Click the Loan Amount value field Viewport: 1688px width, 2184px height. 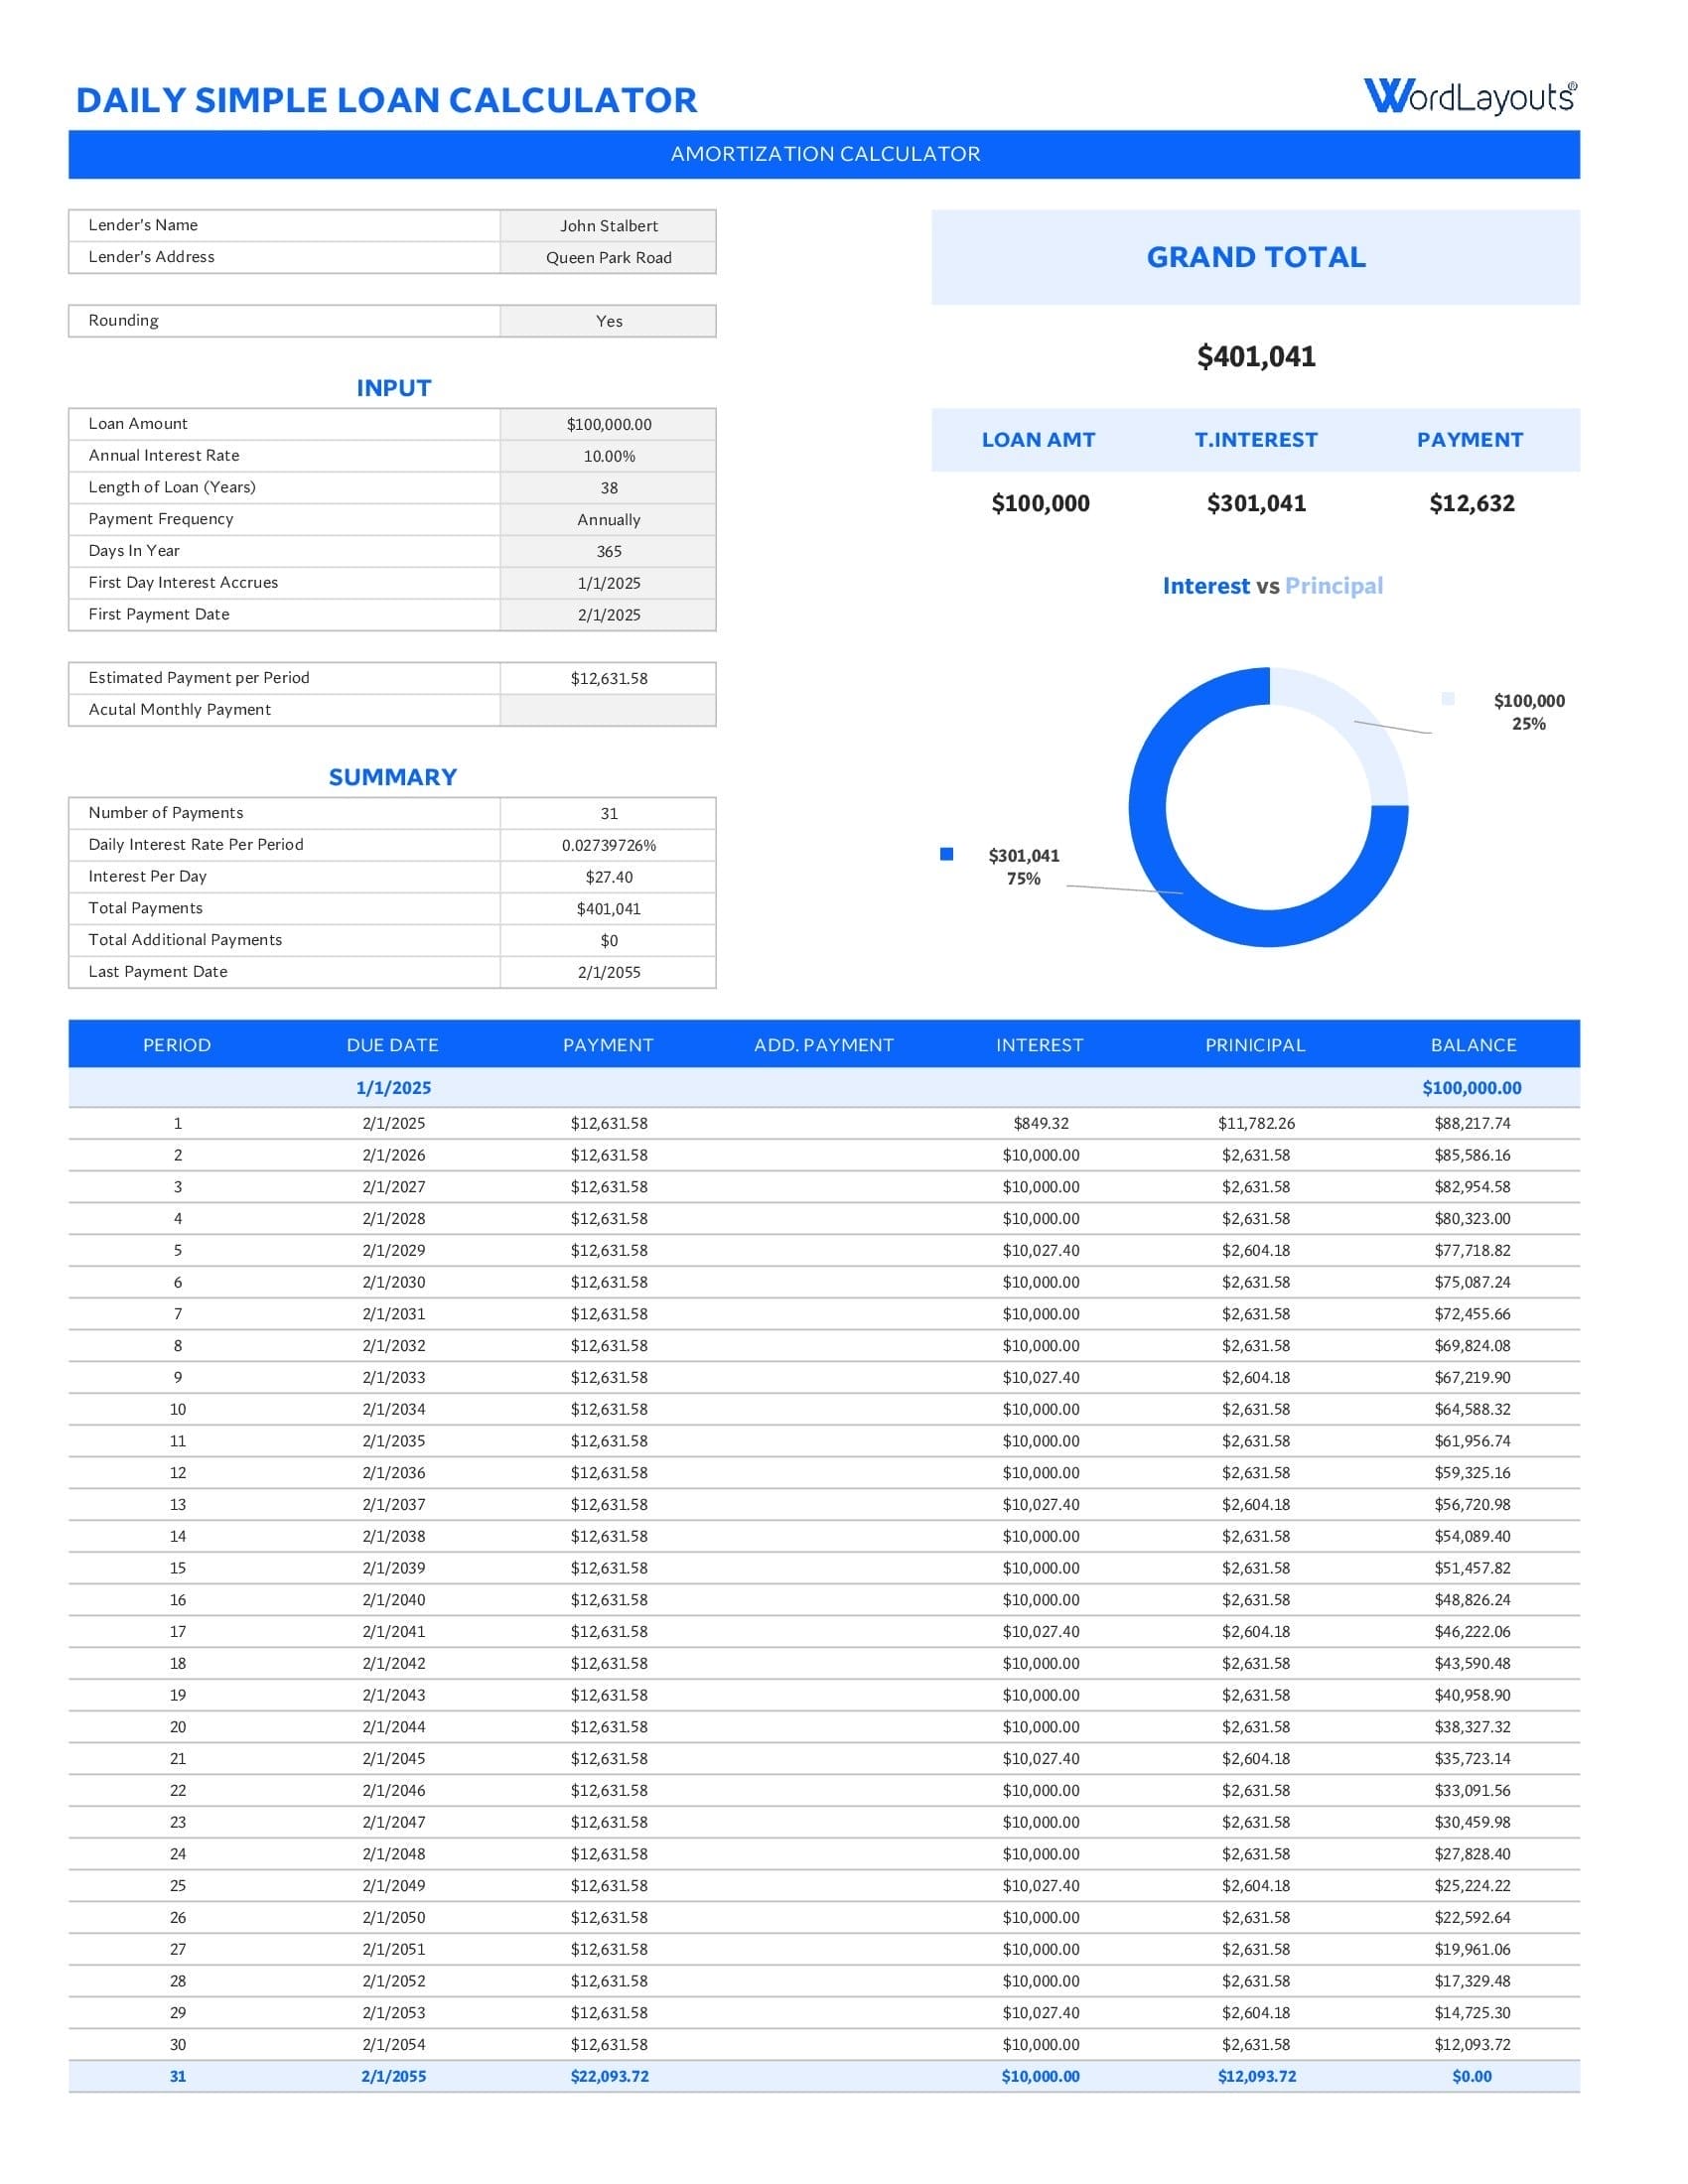pyautogui.click(x=608, y=424)
